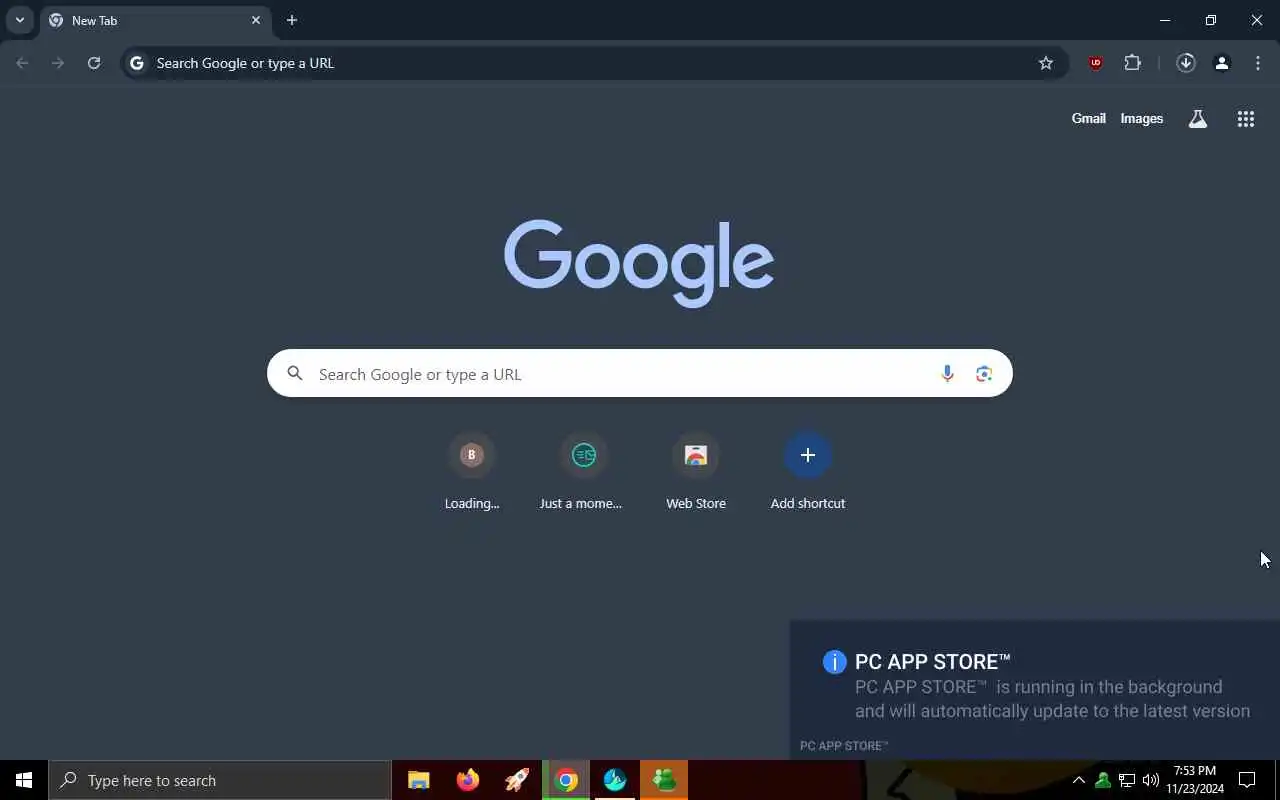Open the Images link
1280x800 pixels.
click(x=1142, y=119)
